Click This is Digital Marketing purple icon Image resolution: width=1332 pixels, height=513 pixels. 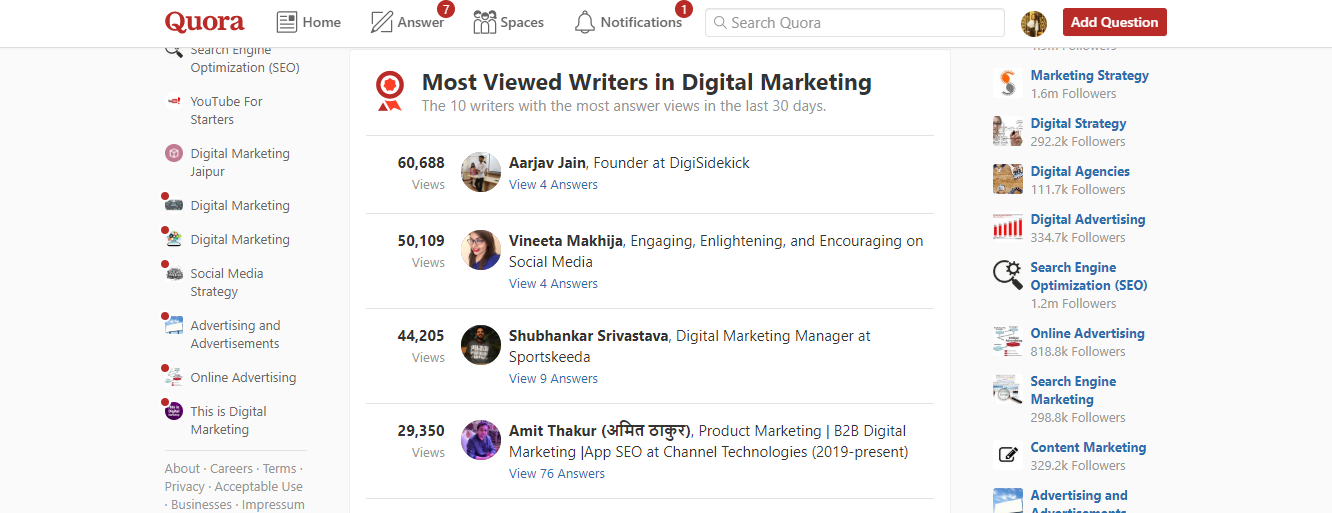174,411
